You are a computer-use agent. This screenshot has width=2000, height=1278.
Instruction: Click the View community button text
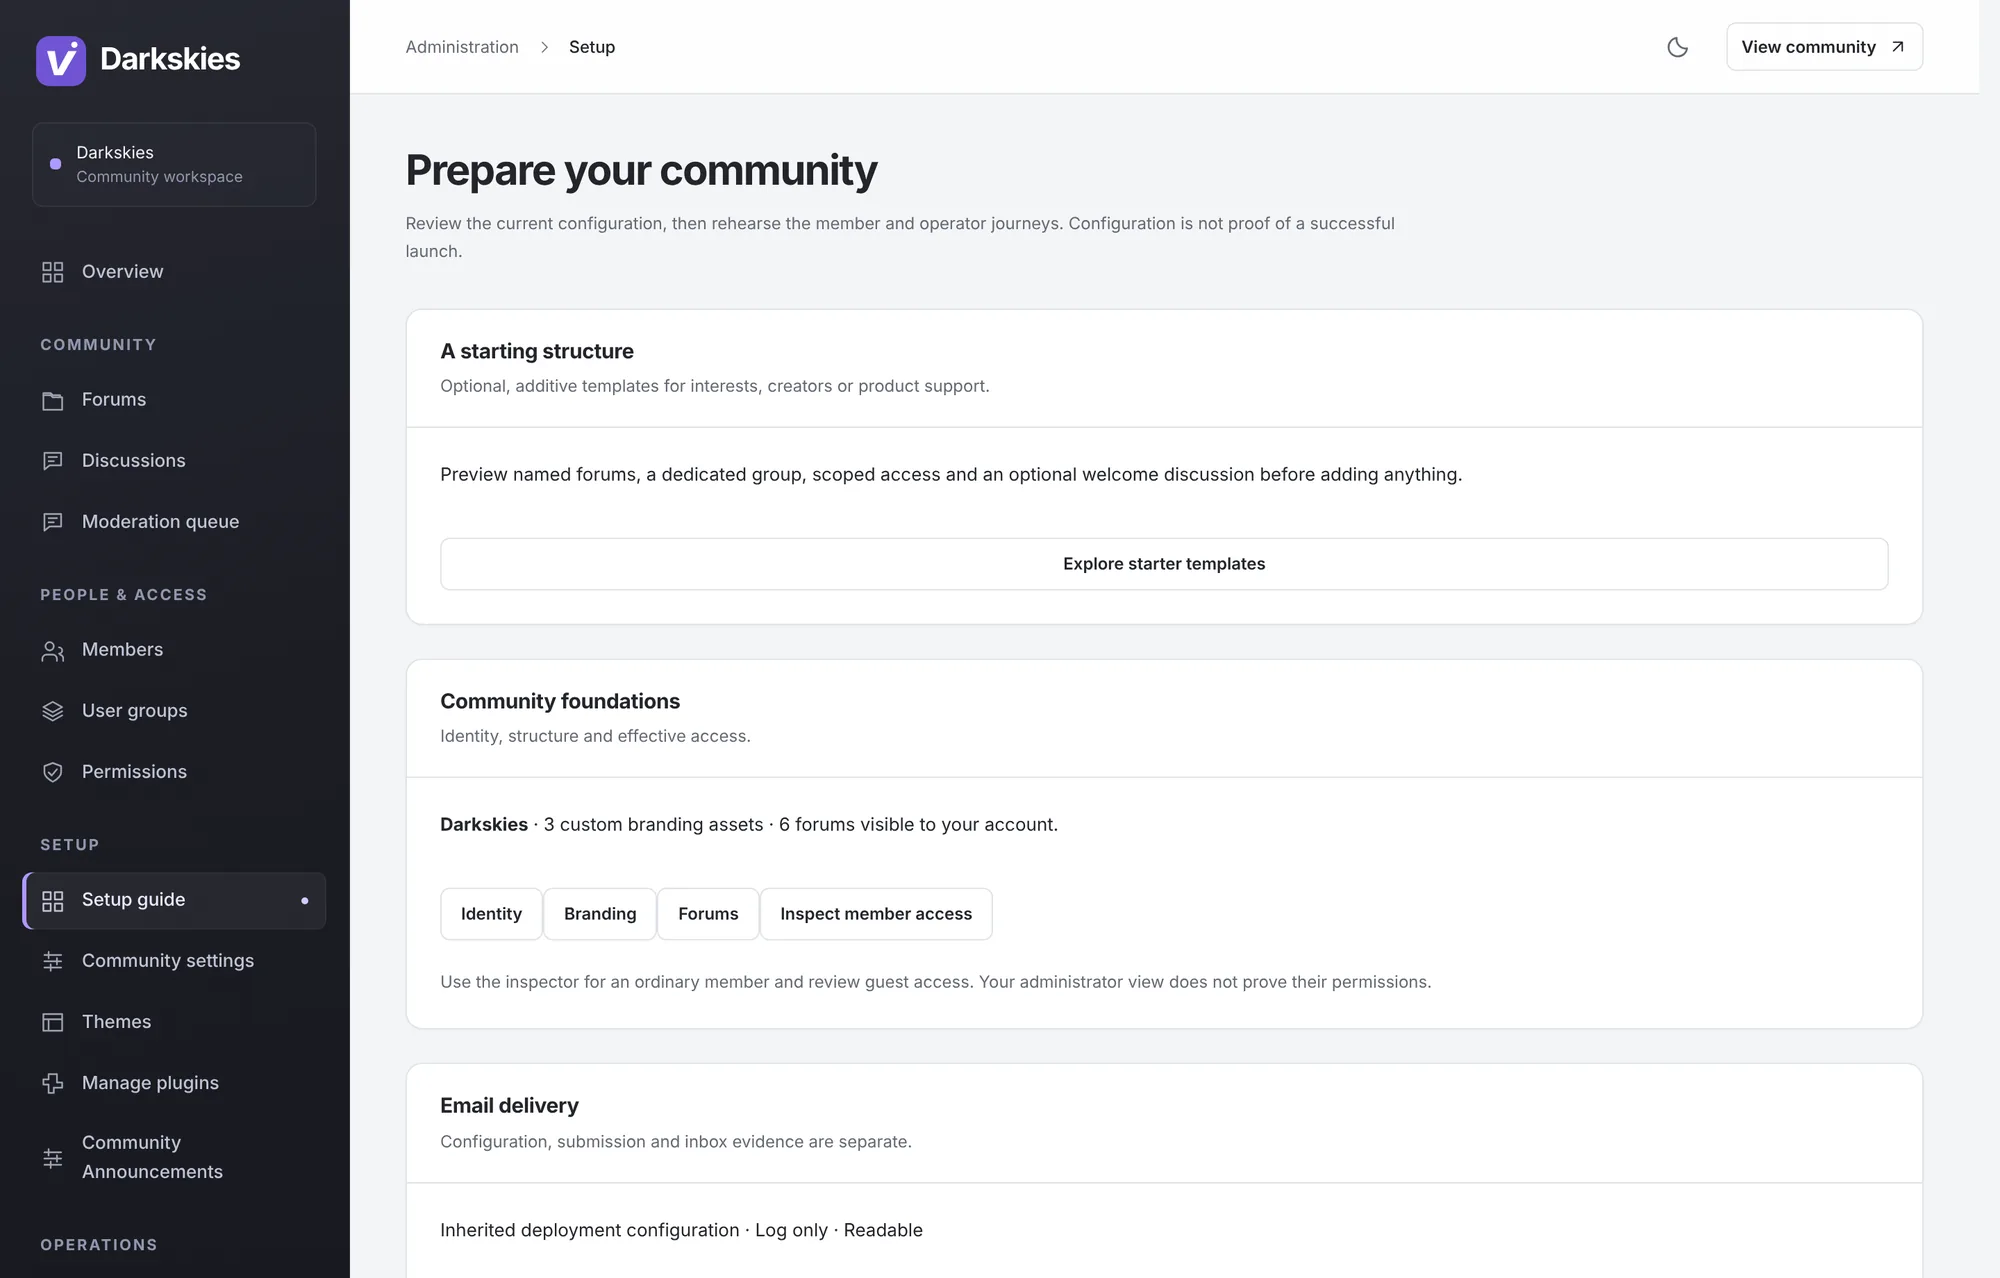(x=1808, y=47)
